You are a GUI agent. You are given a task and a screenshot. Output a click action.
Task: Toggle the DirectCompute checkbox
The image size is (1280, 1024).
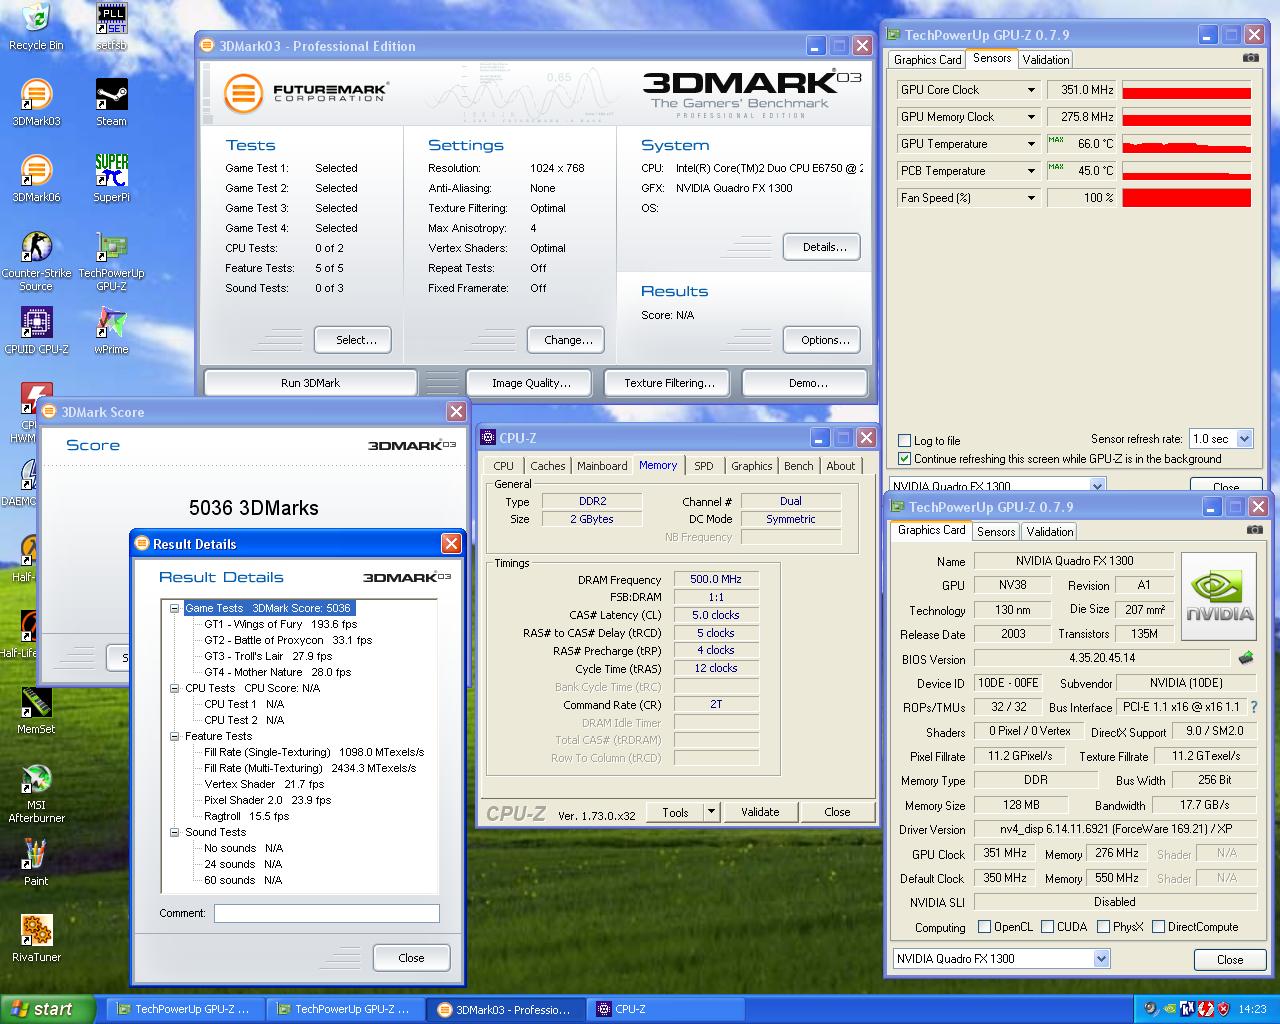(1158, 927)
